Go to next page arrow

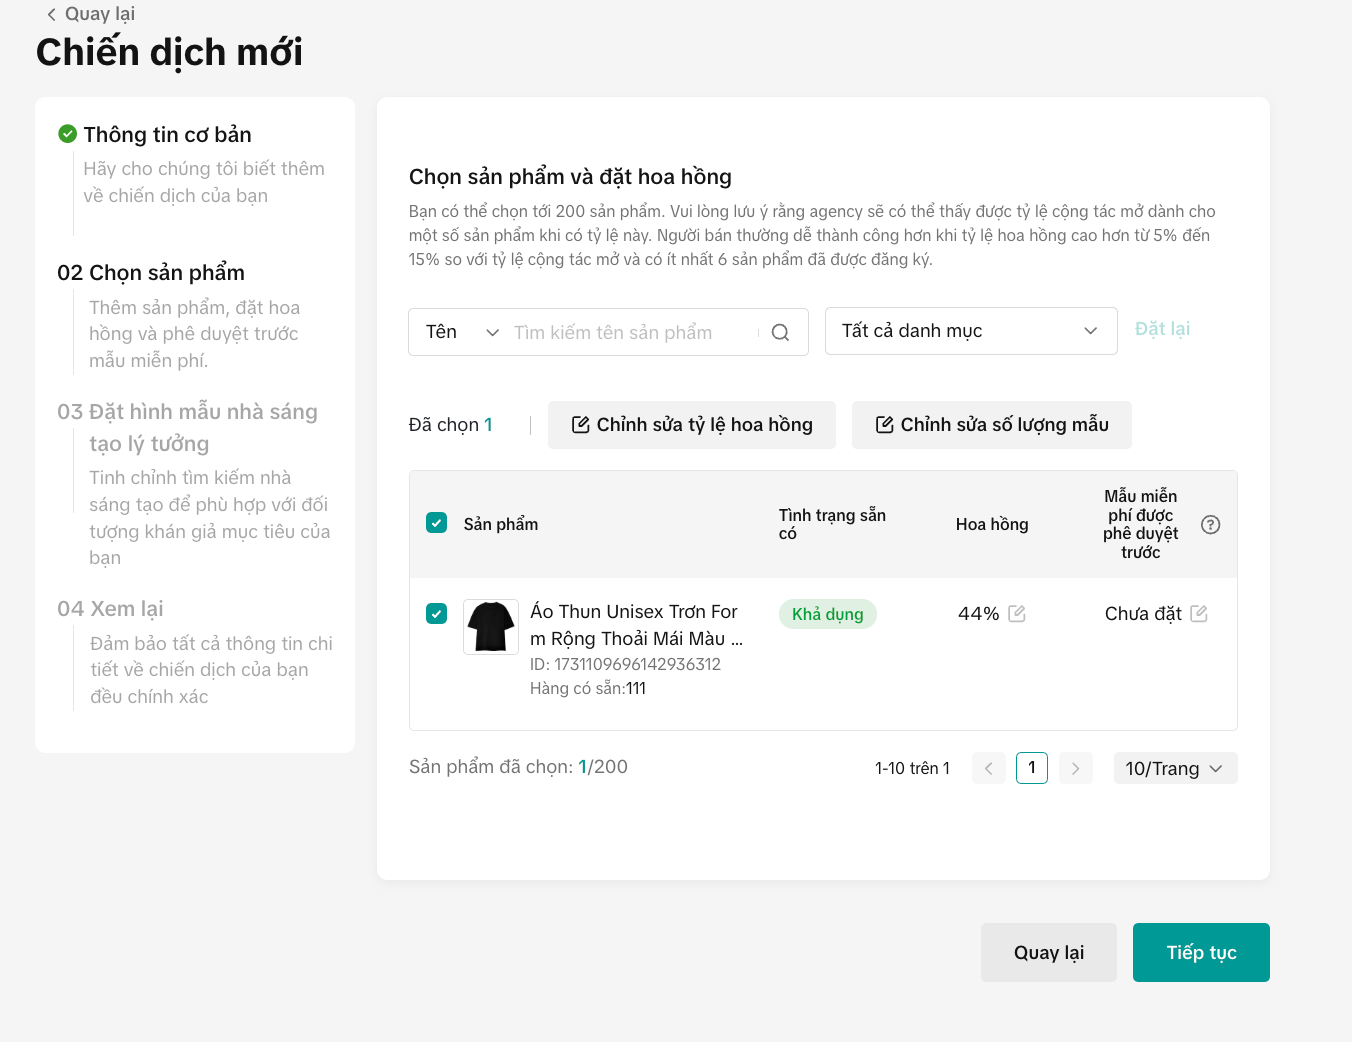[1075, 768]
